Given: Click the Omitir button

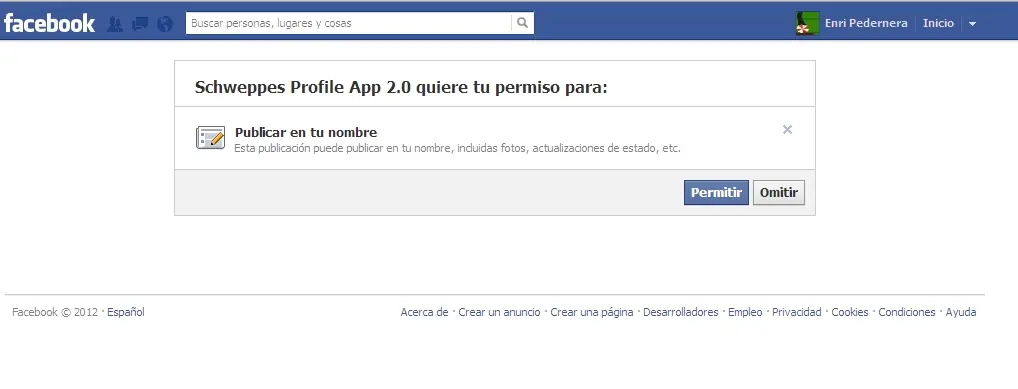Looking at the screenshot, I should click(778, 193).
